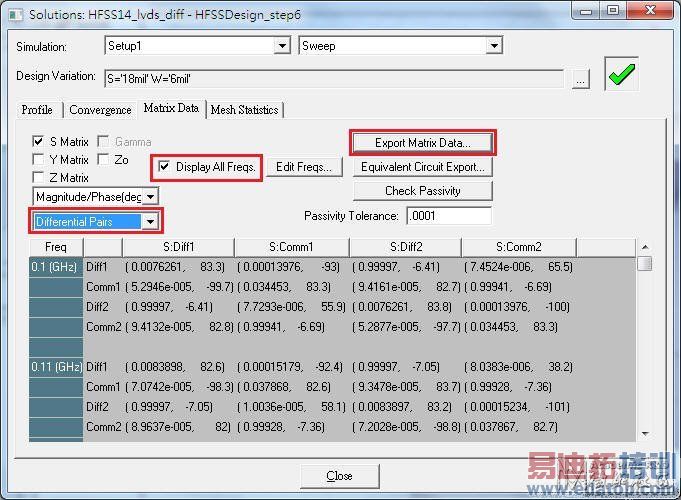
Task: Close the Solutions dialog with Close button
Action: pos(339,476)
